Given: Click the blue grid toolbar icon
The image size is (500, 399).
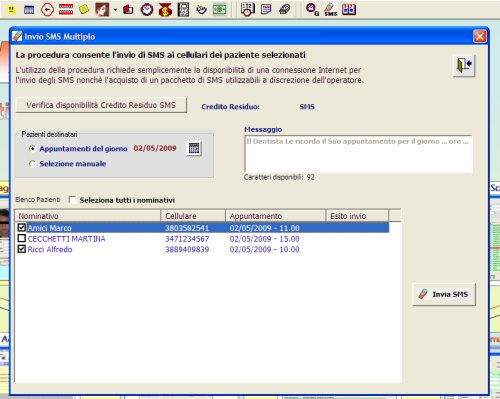Looking at the screenshot, I should 29,10.
